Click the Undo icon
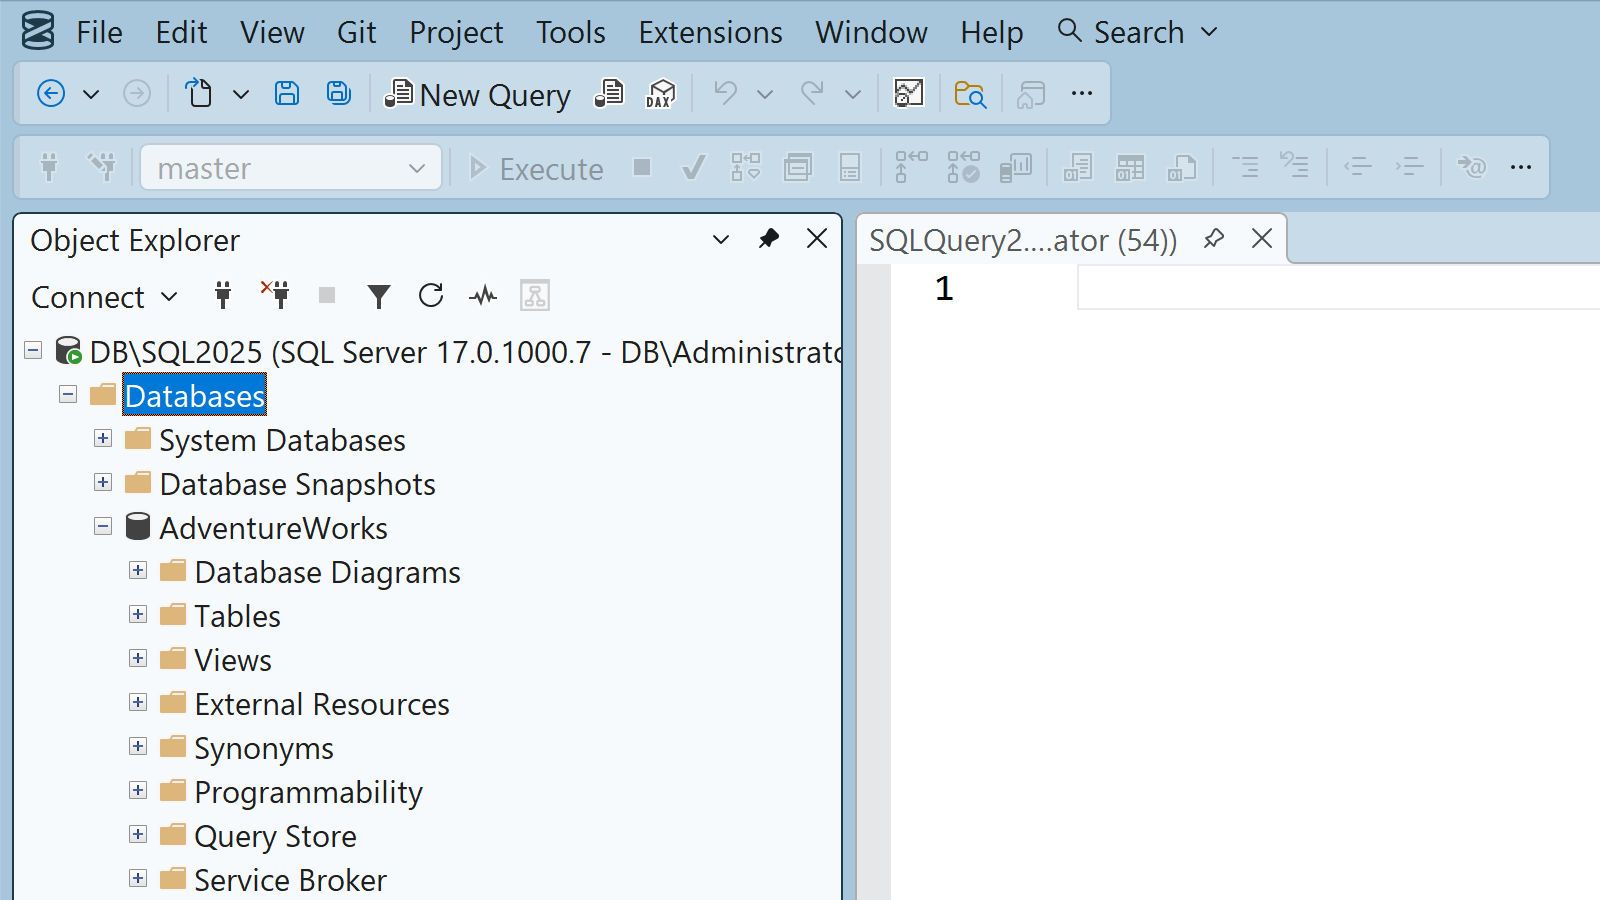This screenshot has width=1600, height=900. (726, 94)
